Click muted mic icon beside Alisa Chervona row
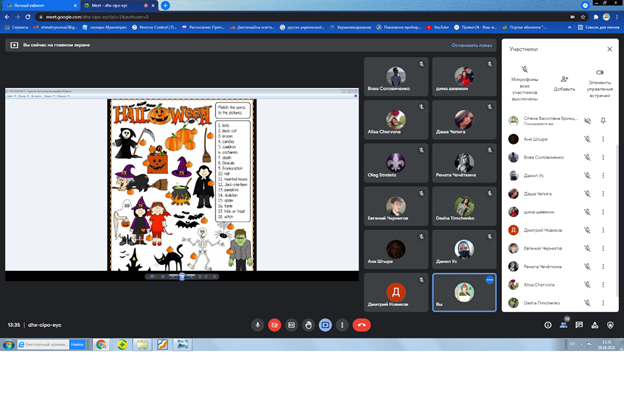This screenshot has height=416, width=624. click(587, 285)
